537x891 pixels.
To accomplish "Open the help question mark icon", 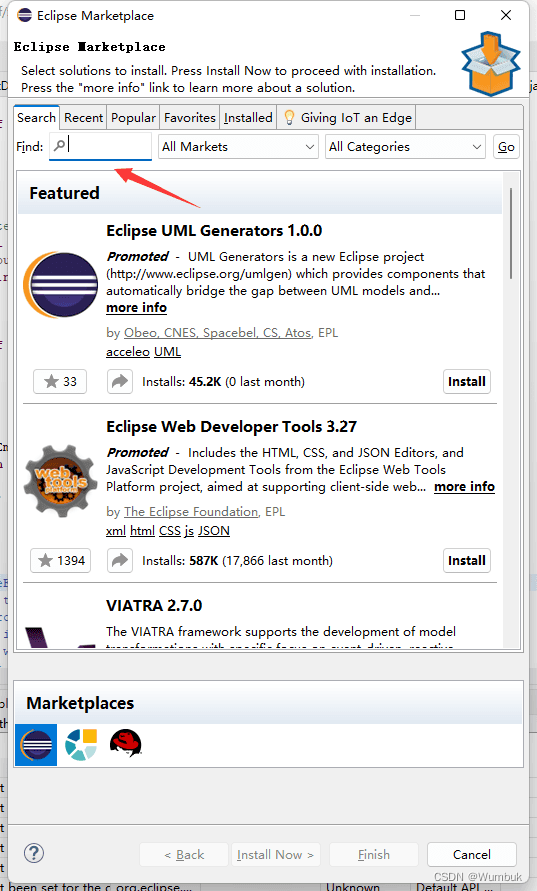I will (34, 853).
